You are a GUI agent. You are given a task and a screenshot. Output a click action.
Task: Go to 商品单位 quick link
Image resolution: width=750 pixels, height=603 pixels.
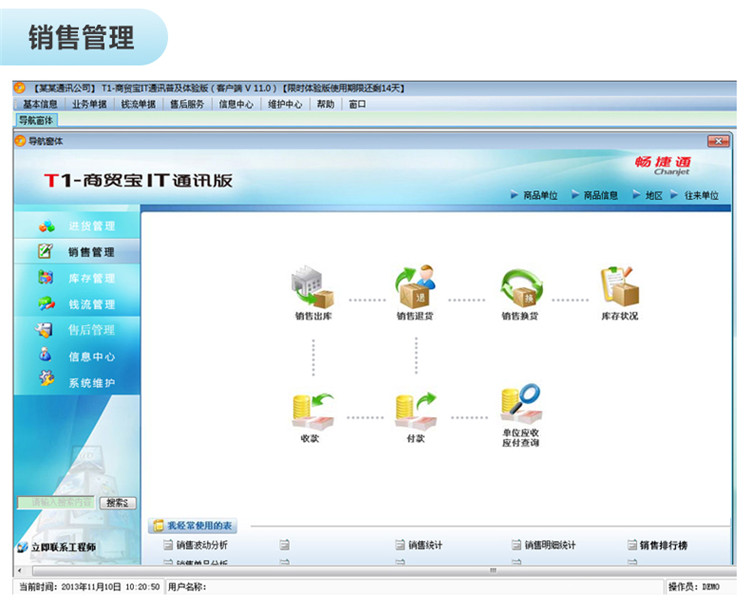540,195
